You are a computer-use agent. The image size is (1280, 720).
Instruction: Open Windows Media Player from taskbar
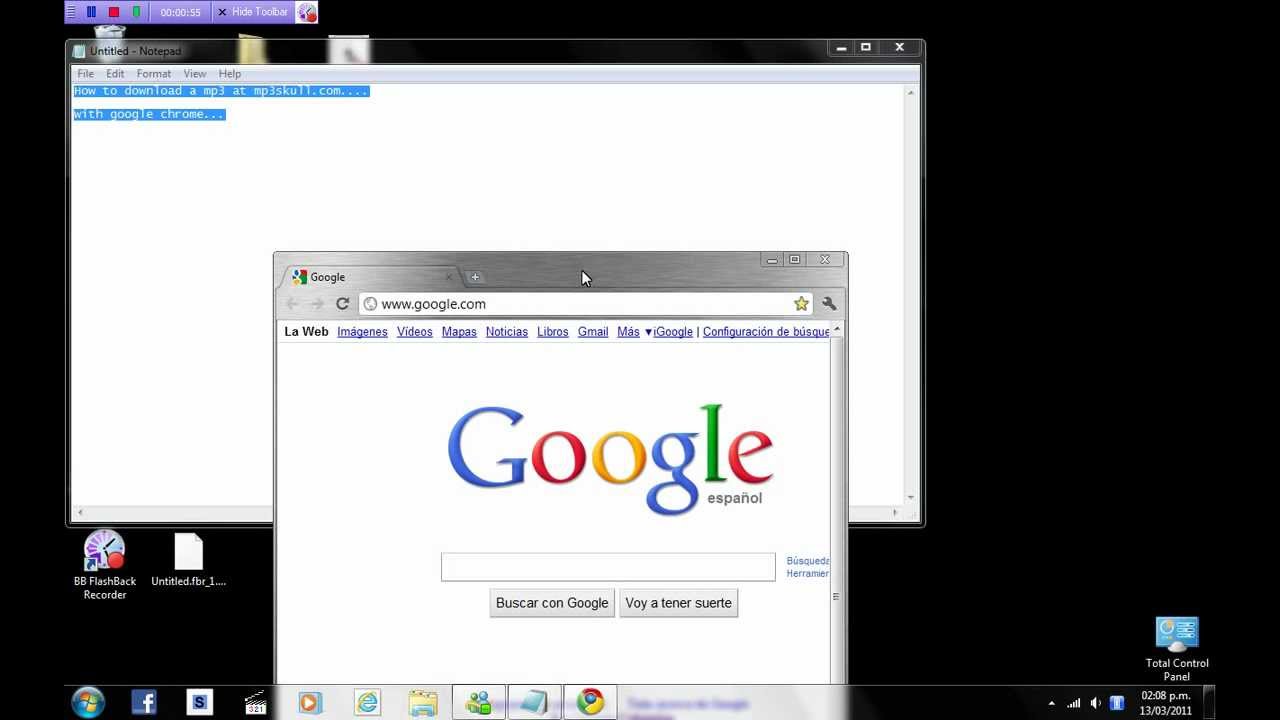[x=311, y=703]
